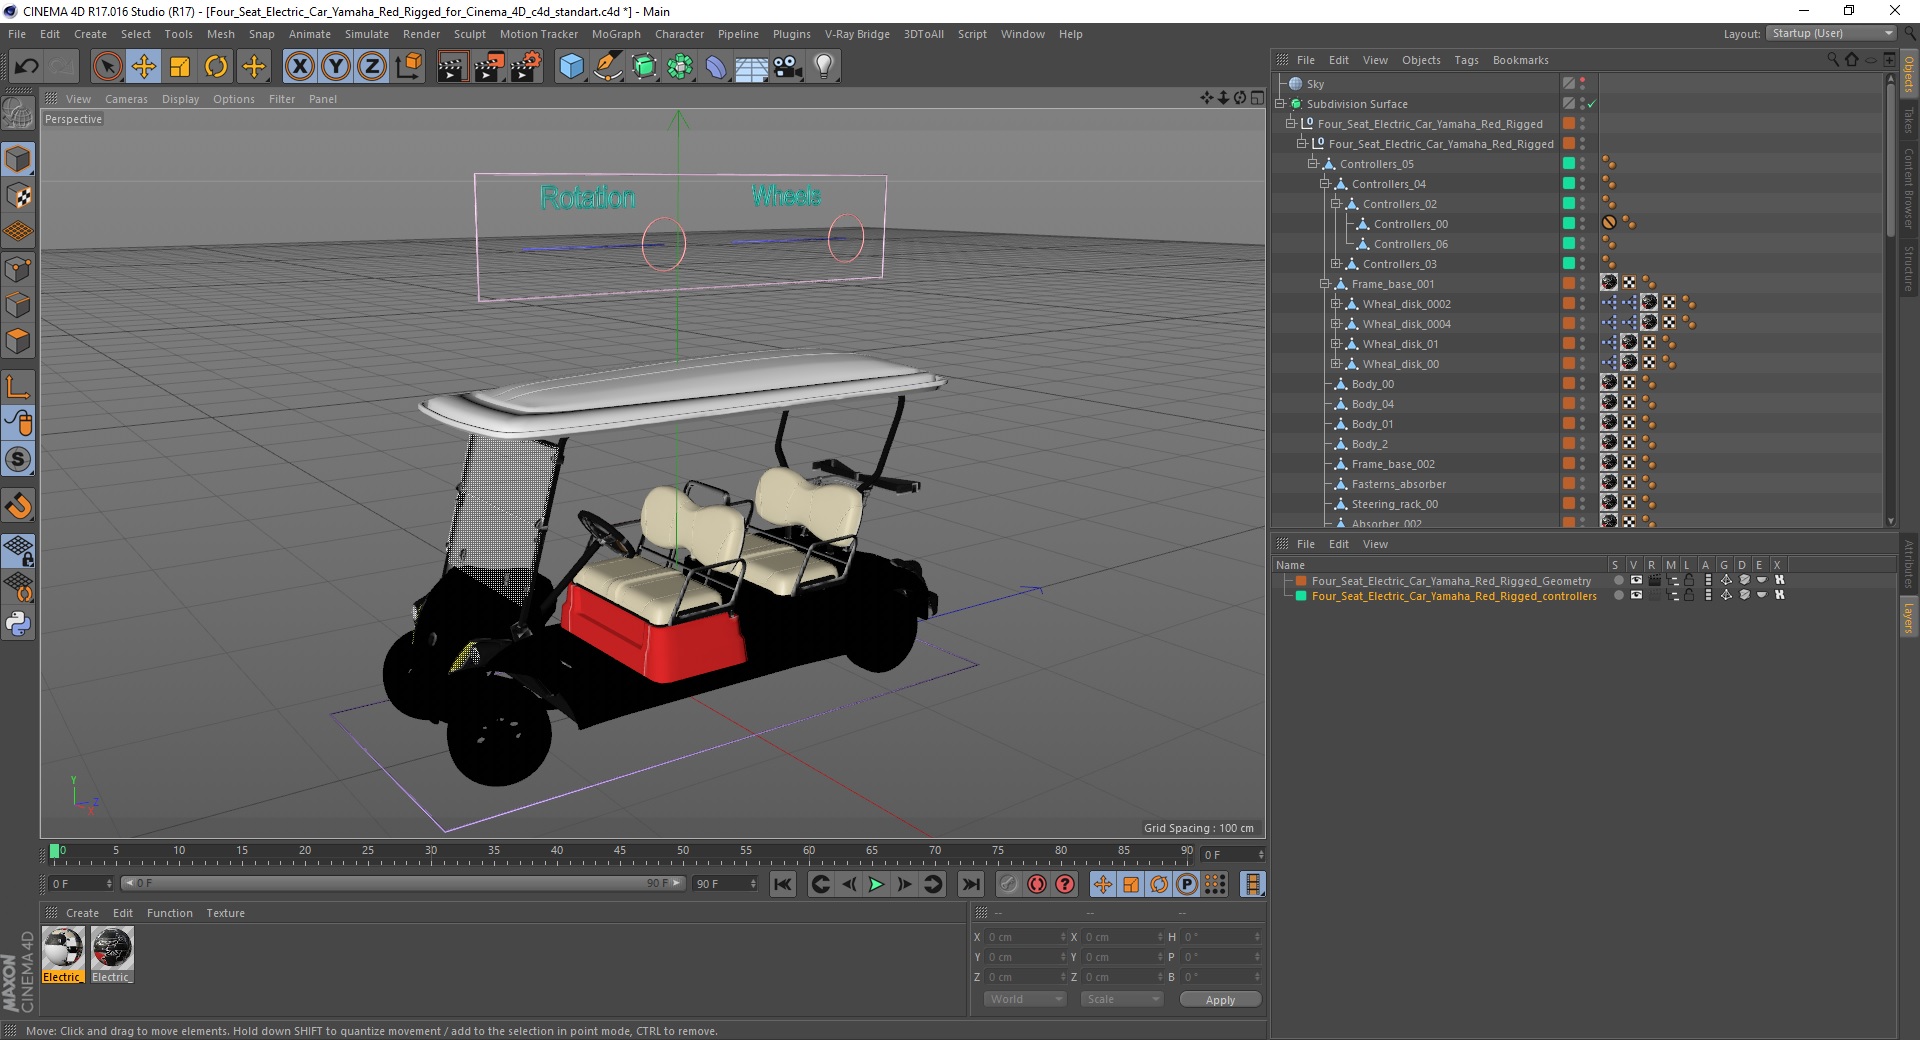Collapse Controllers_05 hierarchy

1313,163
